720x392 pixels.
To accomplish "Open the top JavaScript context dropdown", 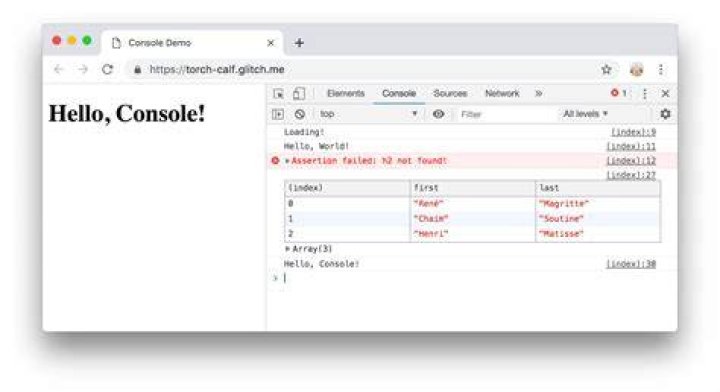I will point(368,114).
